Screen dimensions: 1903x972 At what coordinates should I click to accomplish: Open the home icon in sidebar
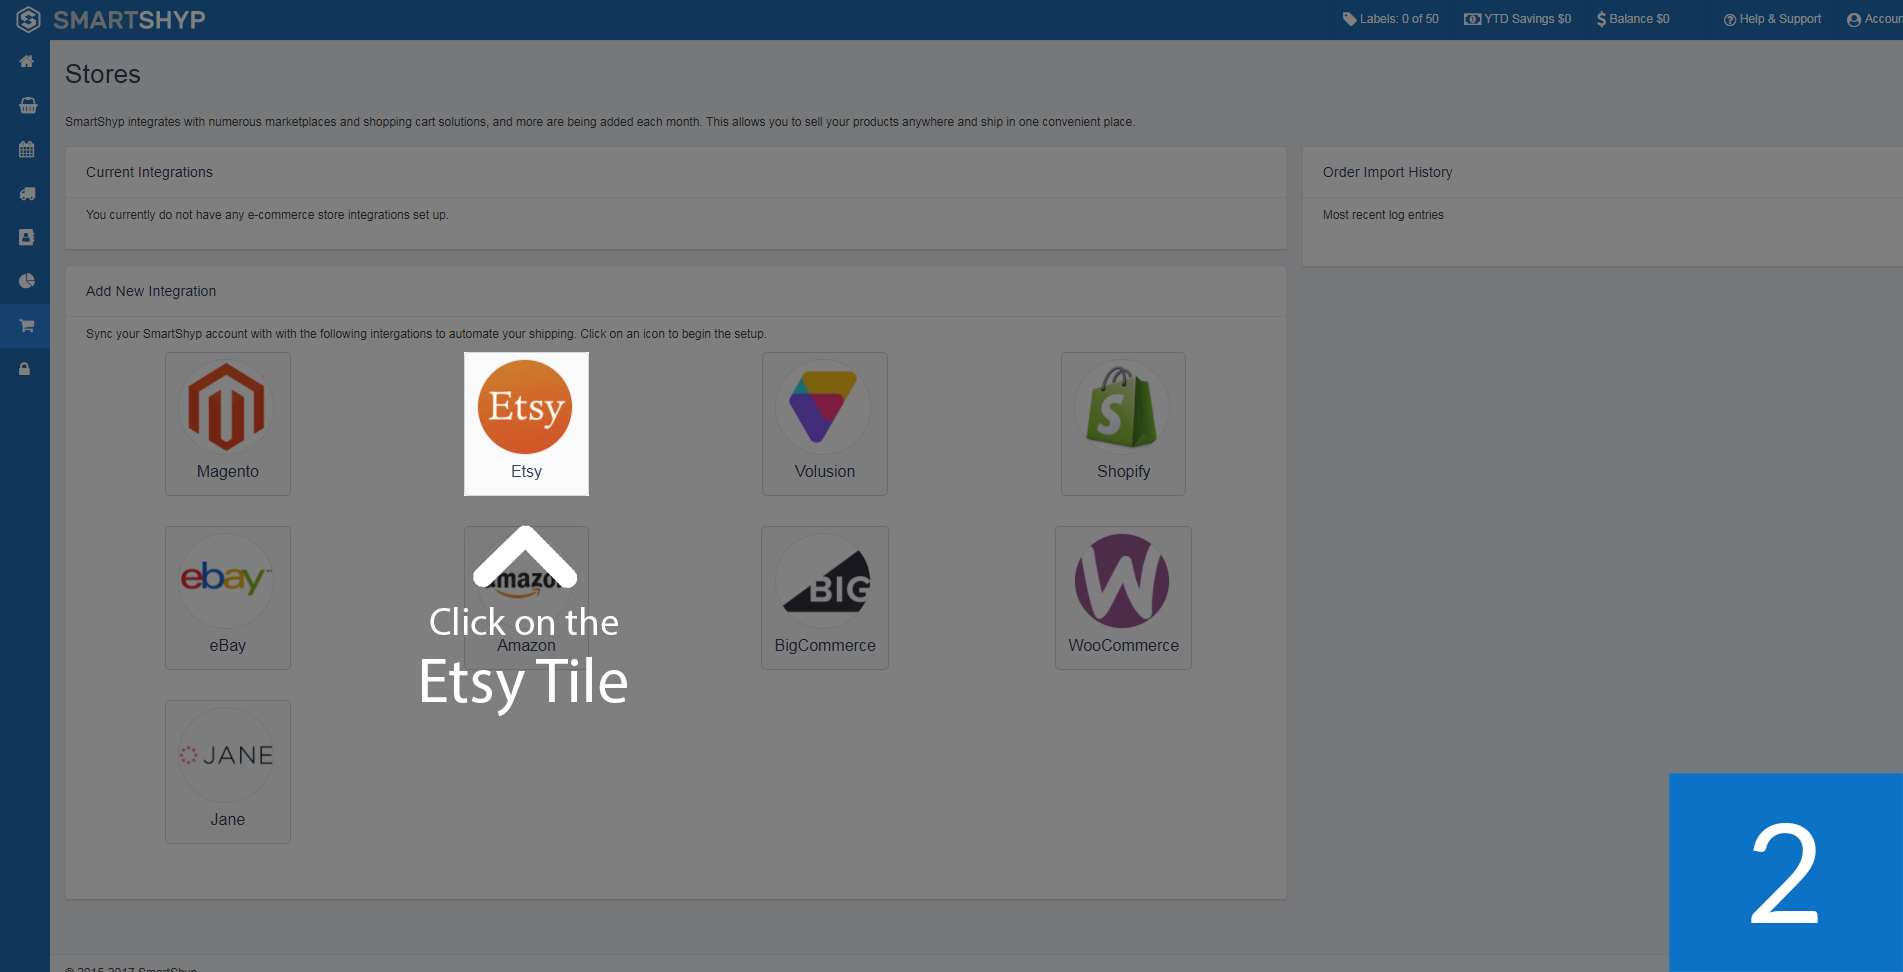pyautogui.click(x=26, y=62)
